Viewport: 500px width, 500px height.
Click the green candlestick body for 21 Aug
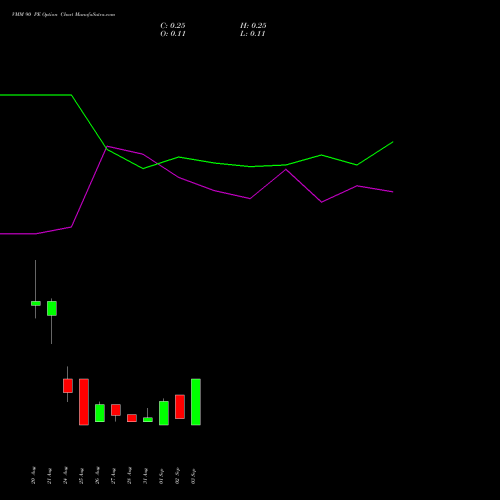pos(52,308)
